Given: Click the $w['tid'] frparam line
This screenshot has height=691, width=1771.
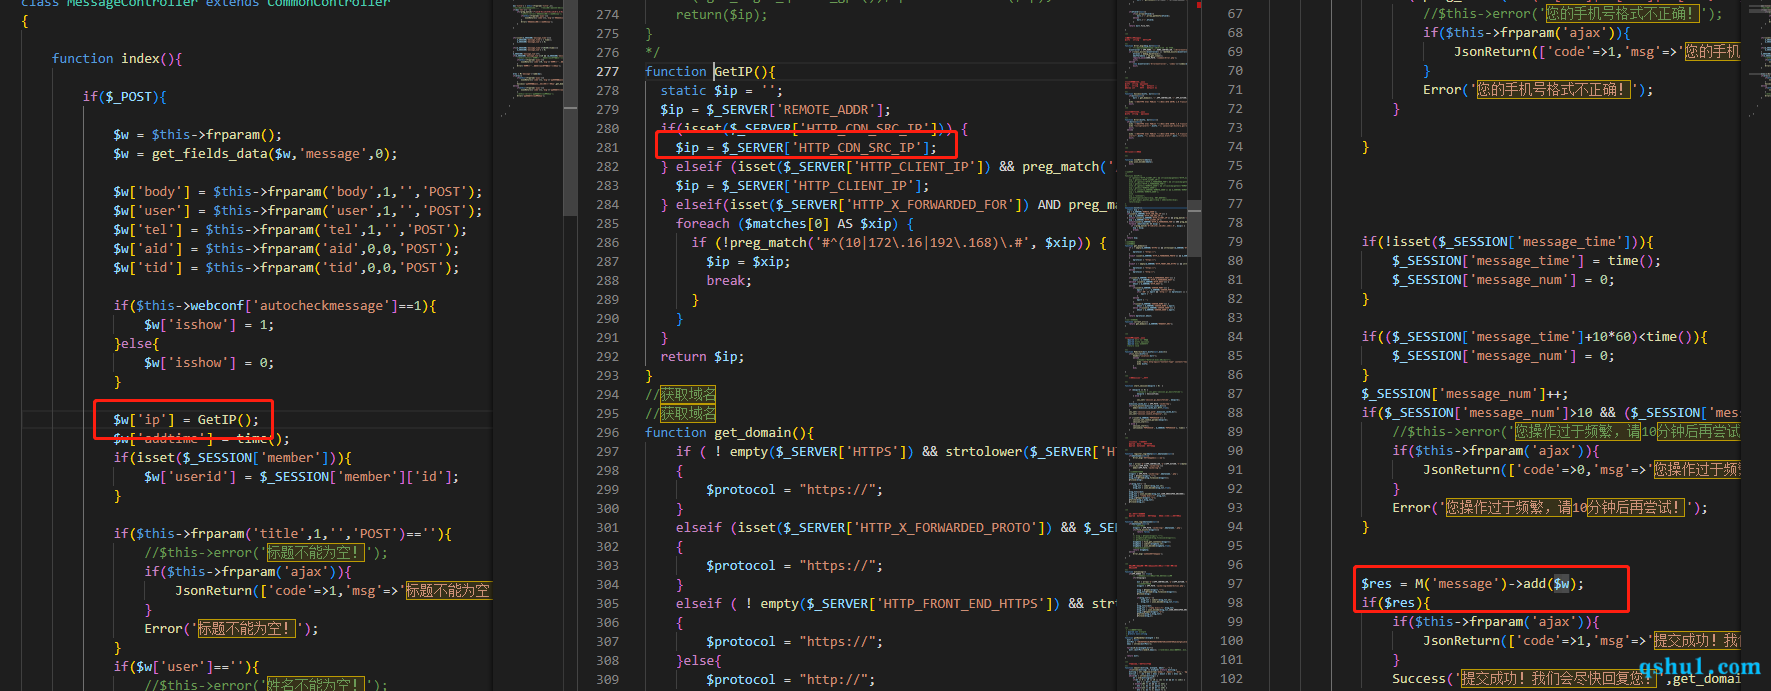Looking at the screenshot, I should pos(286,267).
